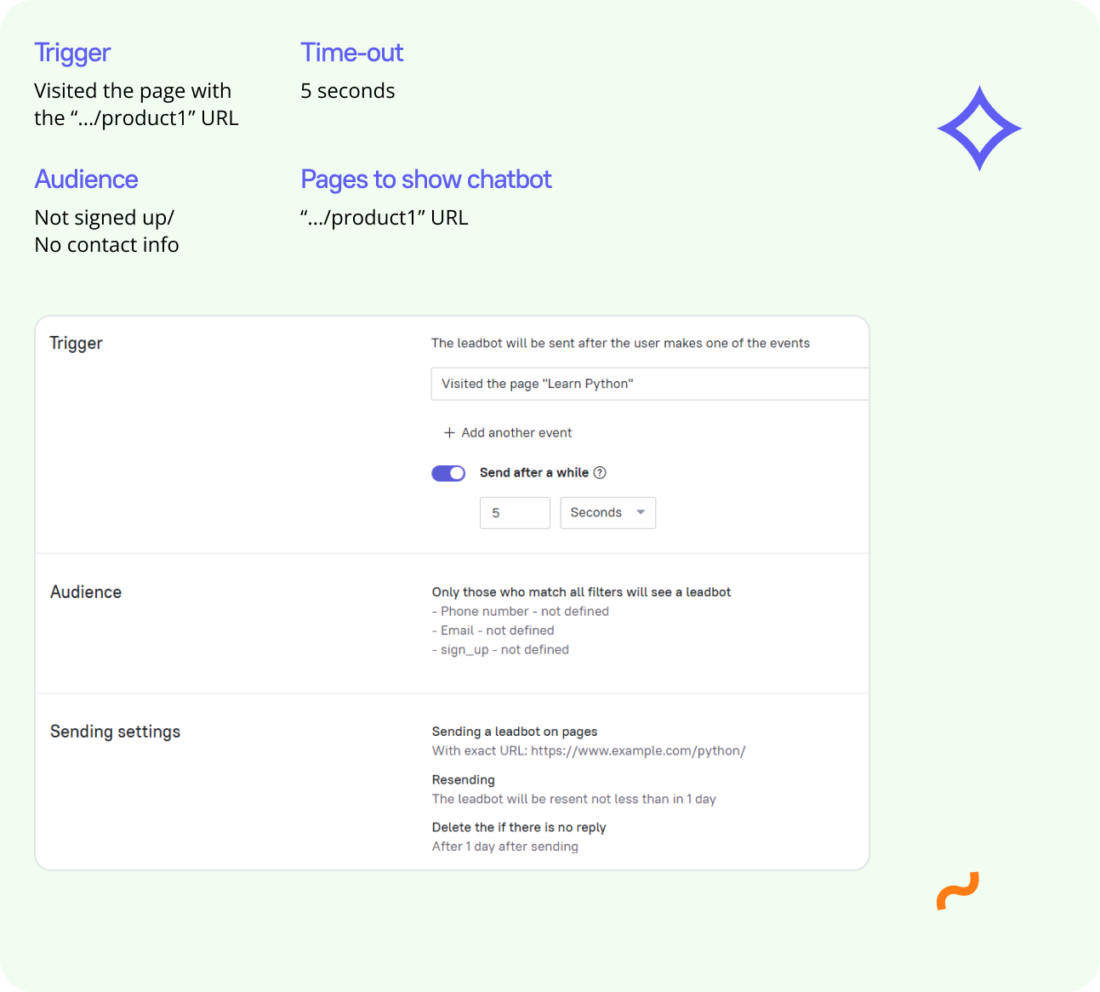Click the dropdown arrow inside Seconds selector
This screenshot has width=1100, height=992.
(x=640, y=512)
